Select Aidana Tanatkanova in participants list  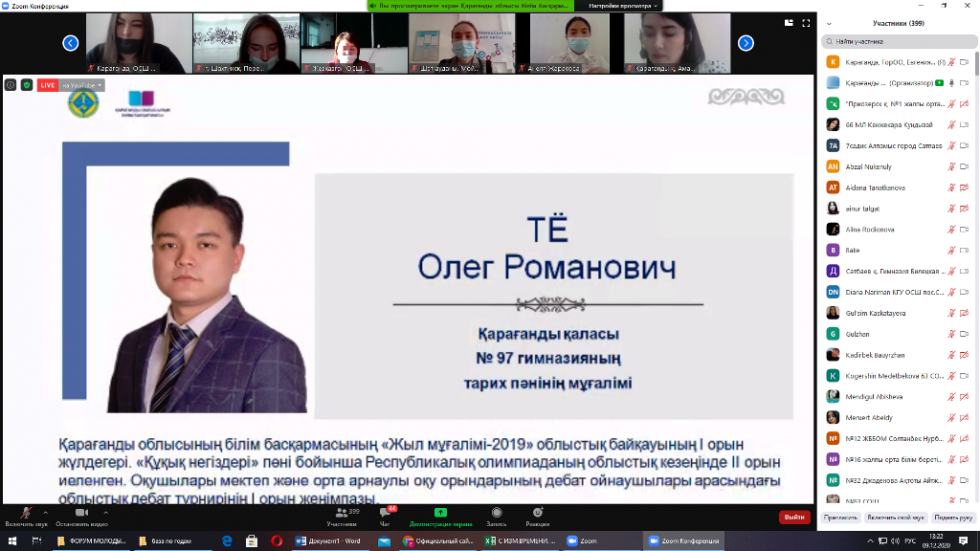874,187
